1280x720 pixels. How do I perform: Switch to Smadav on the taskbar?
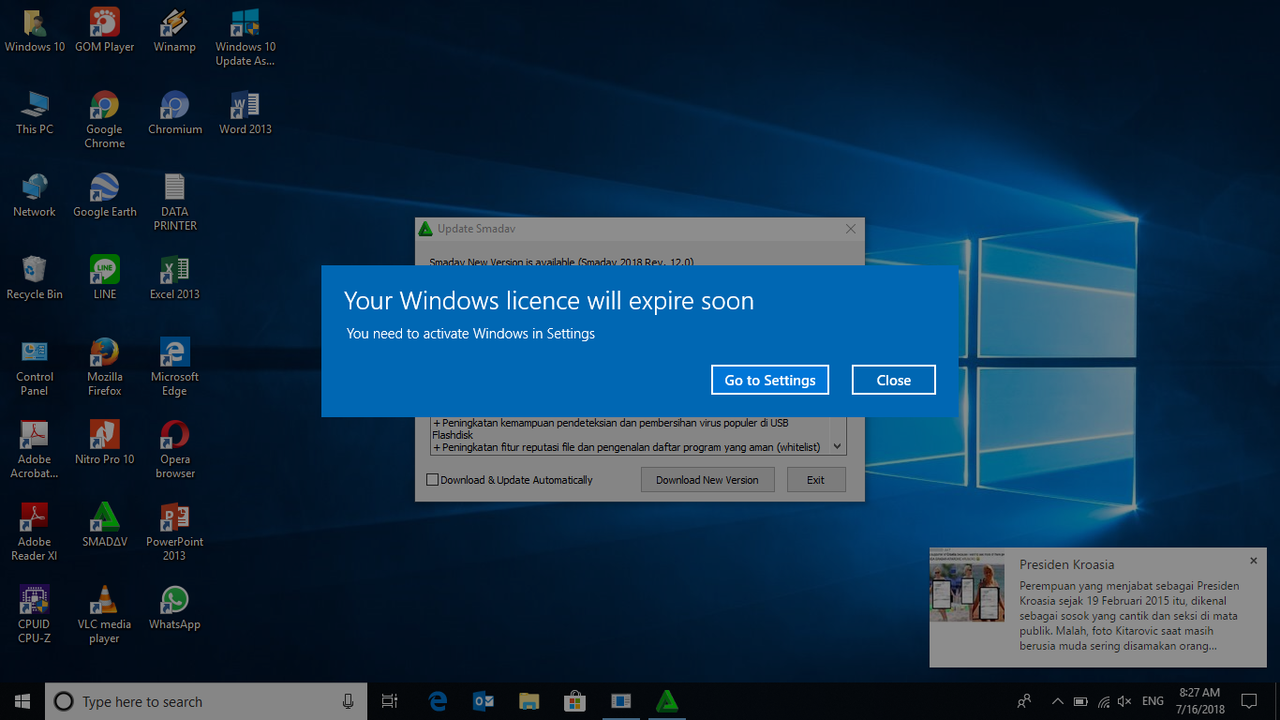pos(667,701)
